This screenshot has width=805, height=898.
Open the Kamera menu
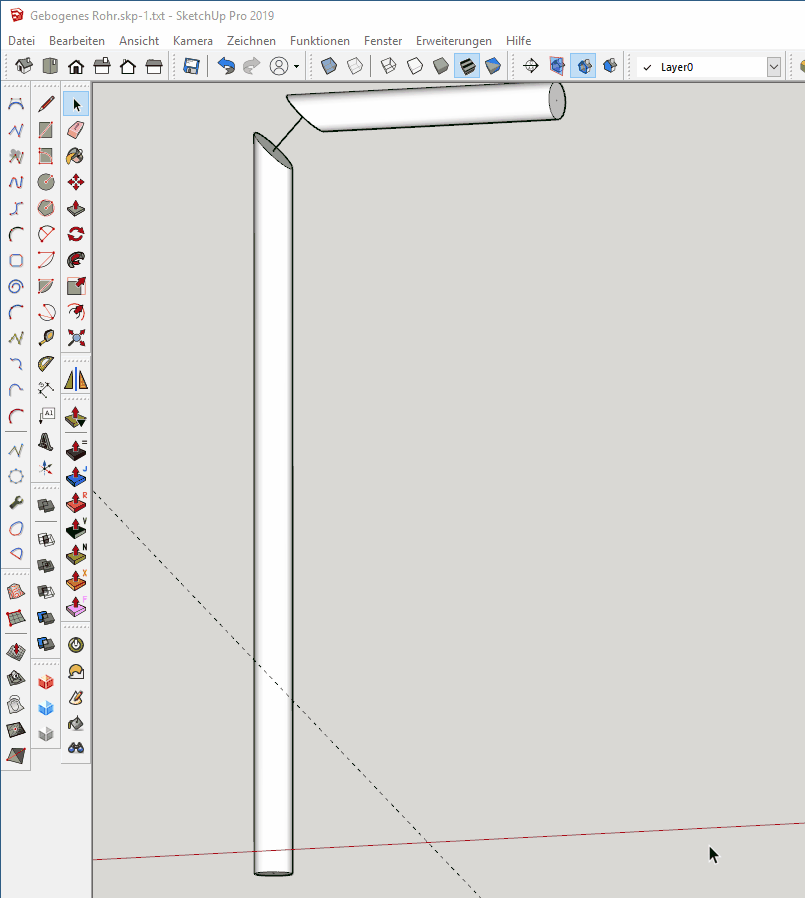(x=192, y=41)
